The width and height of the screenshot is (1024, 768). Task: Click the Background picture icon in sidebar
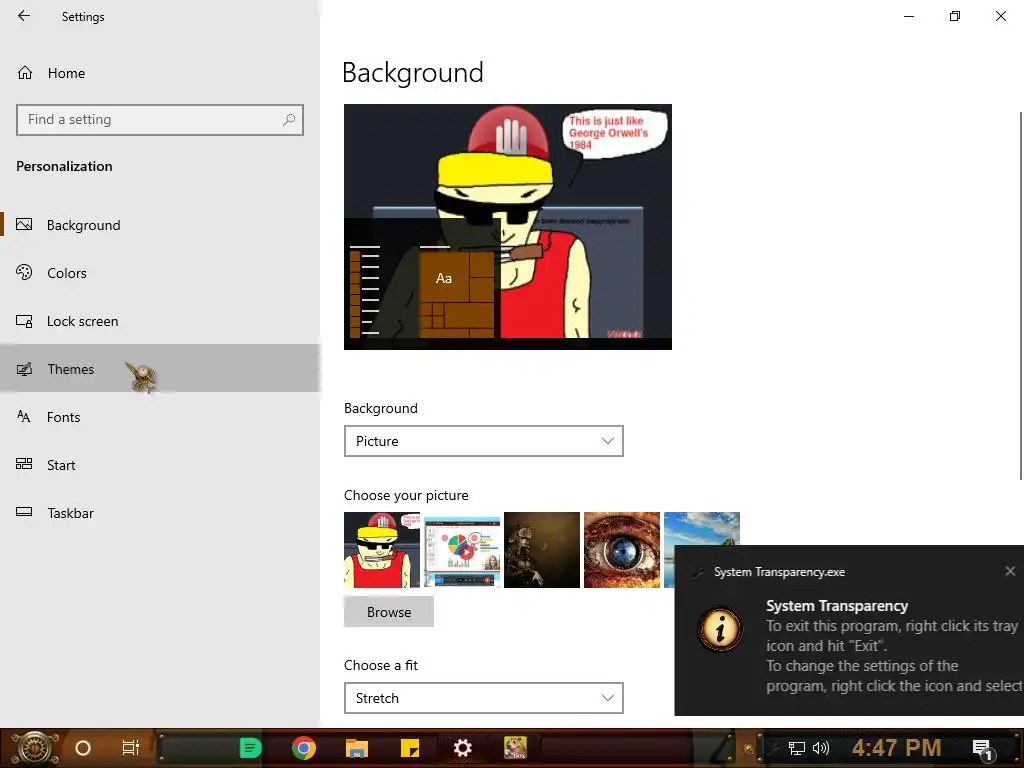[x=24, y=225]
